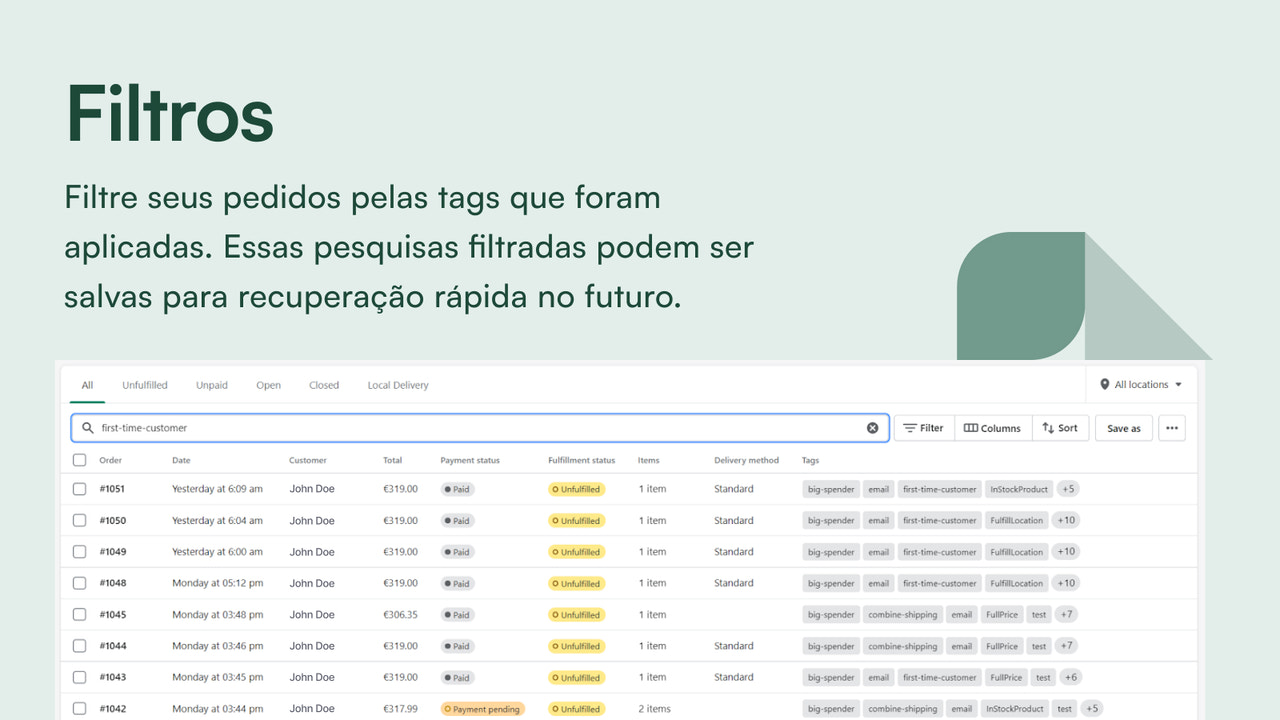
Task: Click Standard delivery method on order #1043
Action: coord(734,677)
